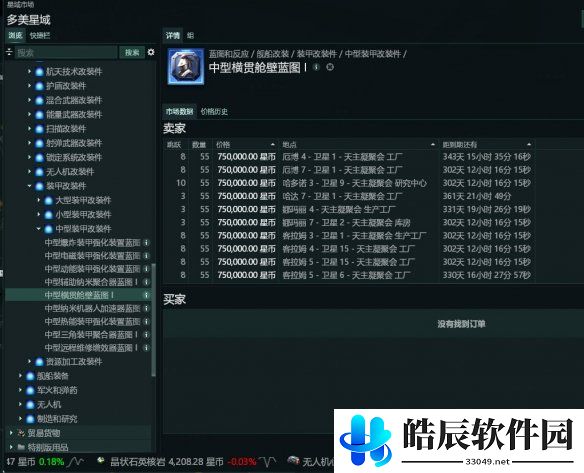This screenshot has height=473, width=584.
Task: Sort sellers by 地点 column header
Action: tap(358, 145)
